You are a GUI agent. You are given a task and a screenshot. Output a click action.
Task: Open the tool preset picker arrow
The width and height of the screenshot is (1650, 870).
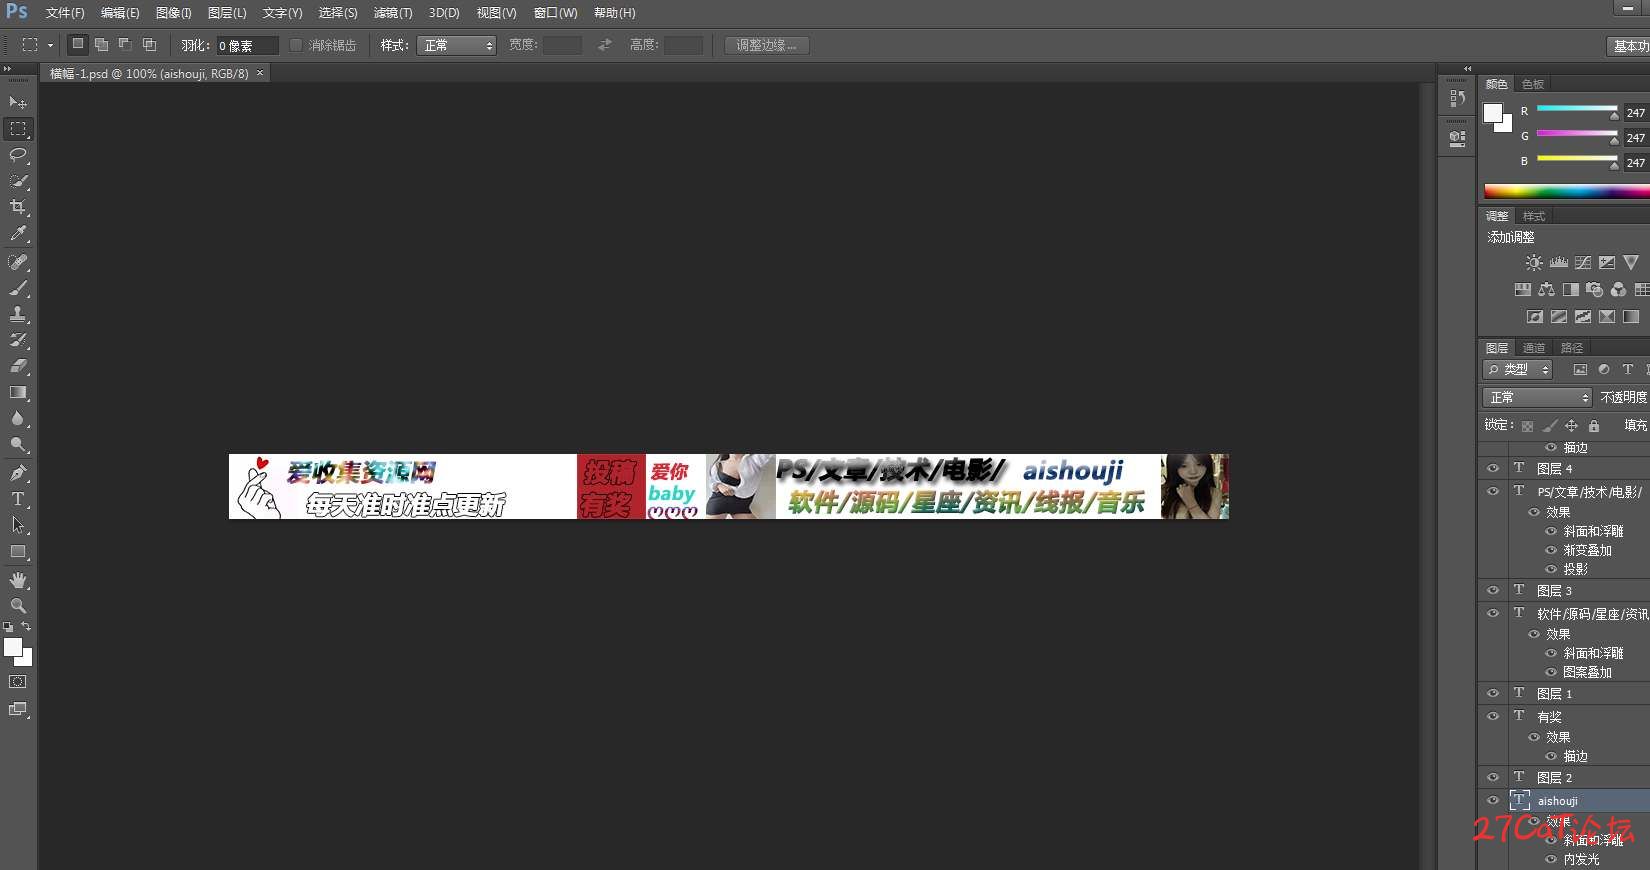pyautogui.click(x=50, y=45)
